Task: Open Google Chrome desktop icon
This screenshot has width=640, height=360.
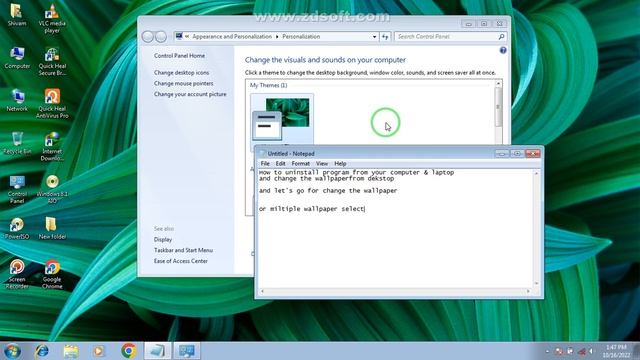Action: coord(52,274)
